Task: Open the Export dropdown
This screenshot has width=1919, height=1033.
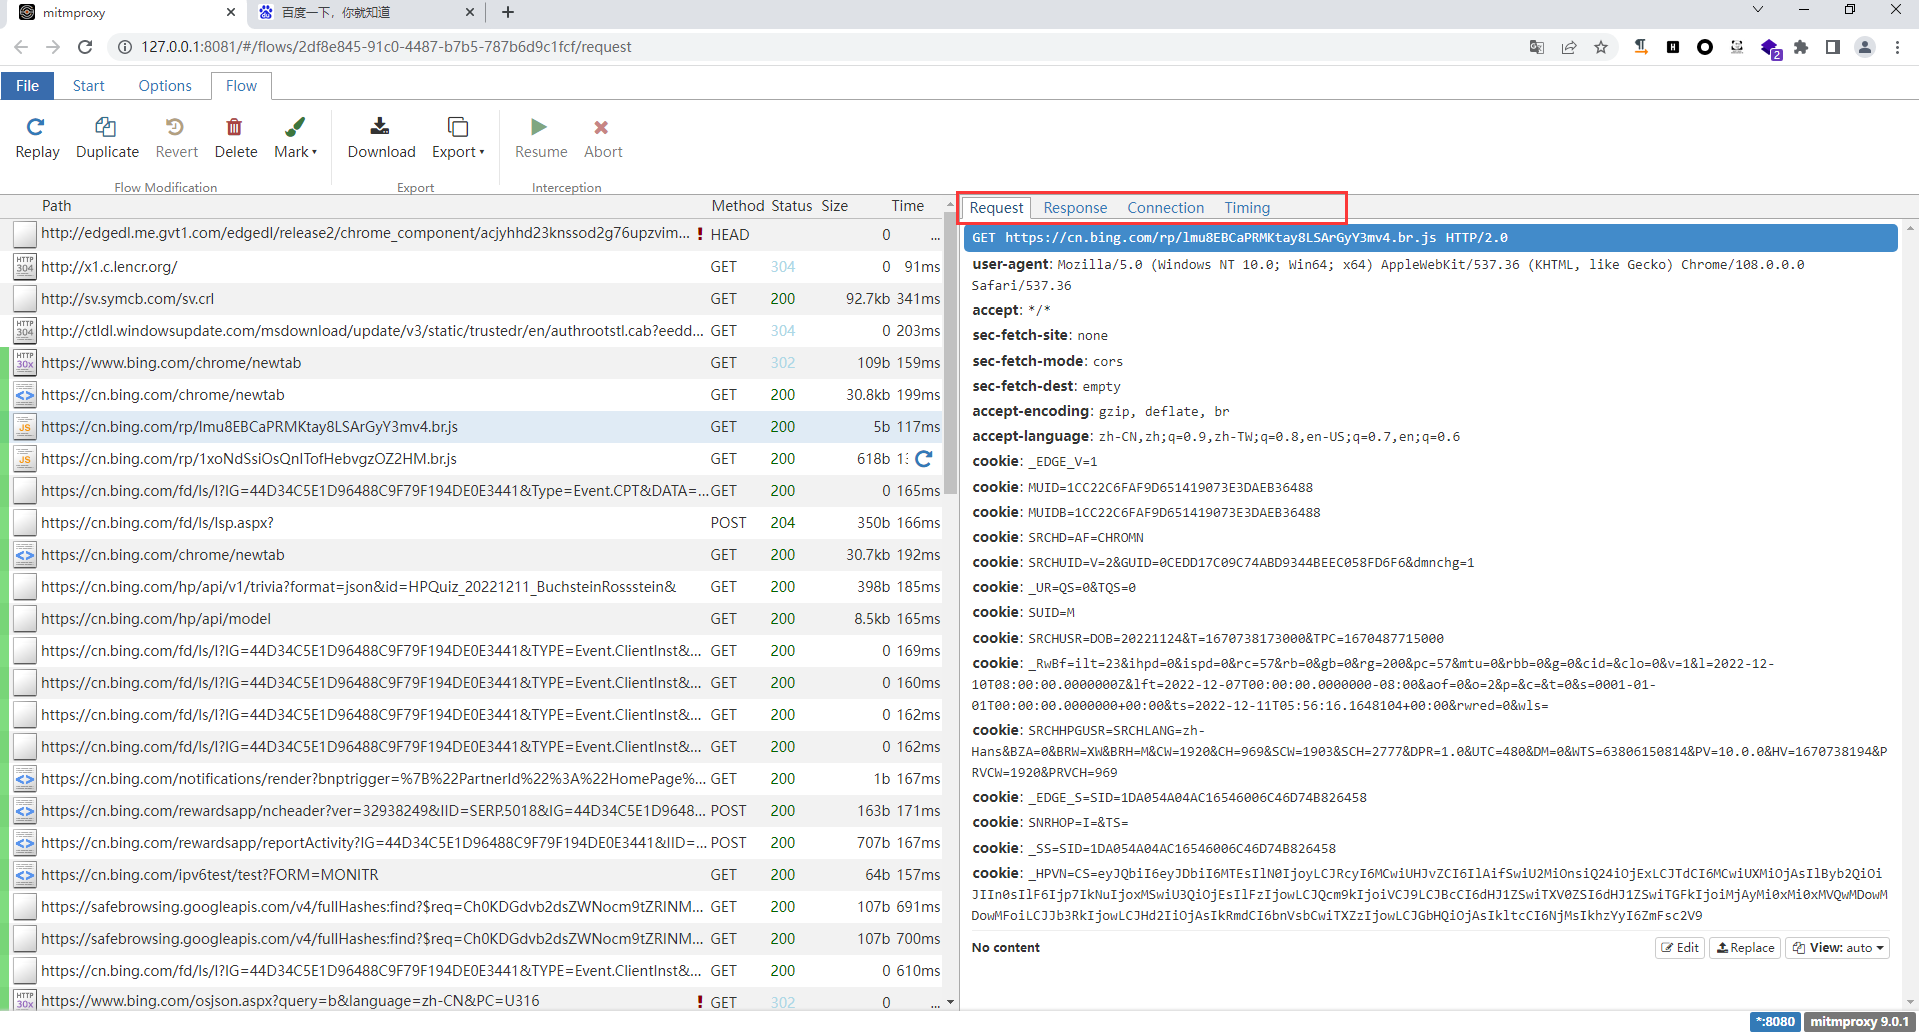Action: tap(458, 139)
